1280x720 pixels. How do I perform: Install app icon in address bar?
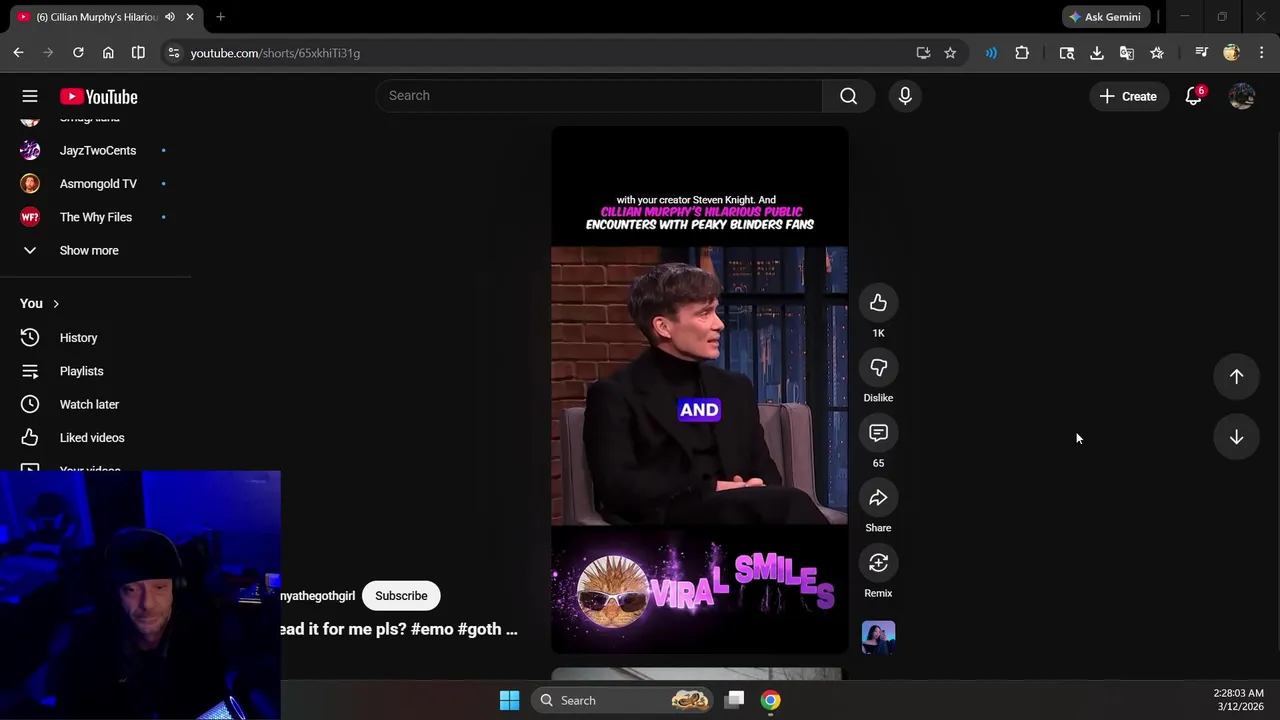point(923,53)
